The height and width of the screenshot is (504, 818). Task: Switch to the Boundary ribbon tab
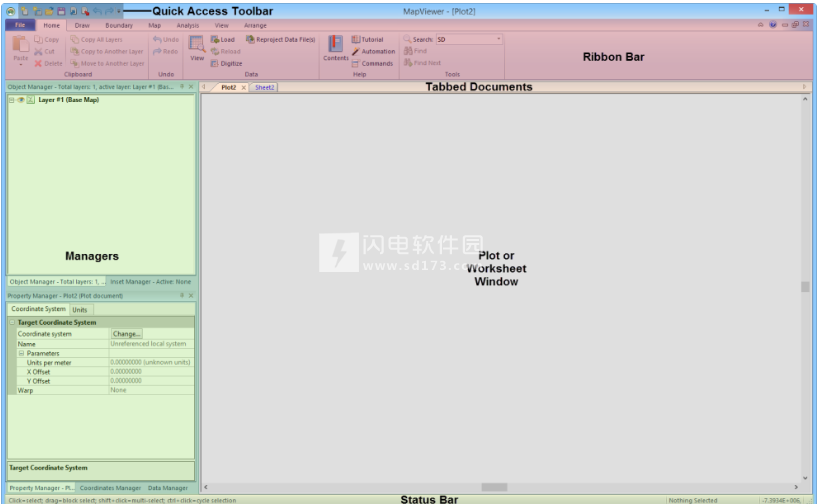[x=119, y=26]
